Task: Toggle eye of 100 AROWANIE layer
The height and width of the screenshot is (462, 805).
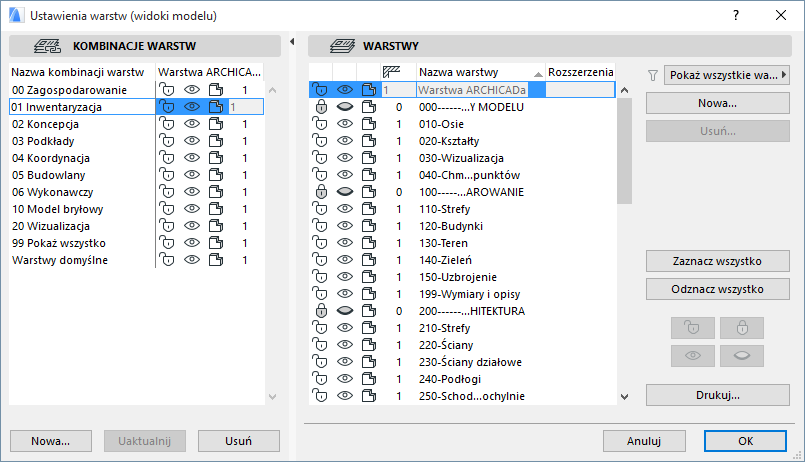Action: (344, 191)
